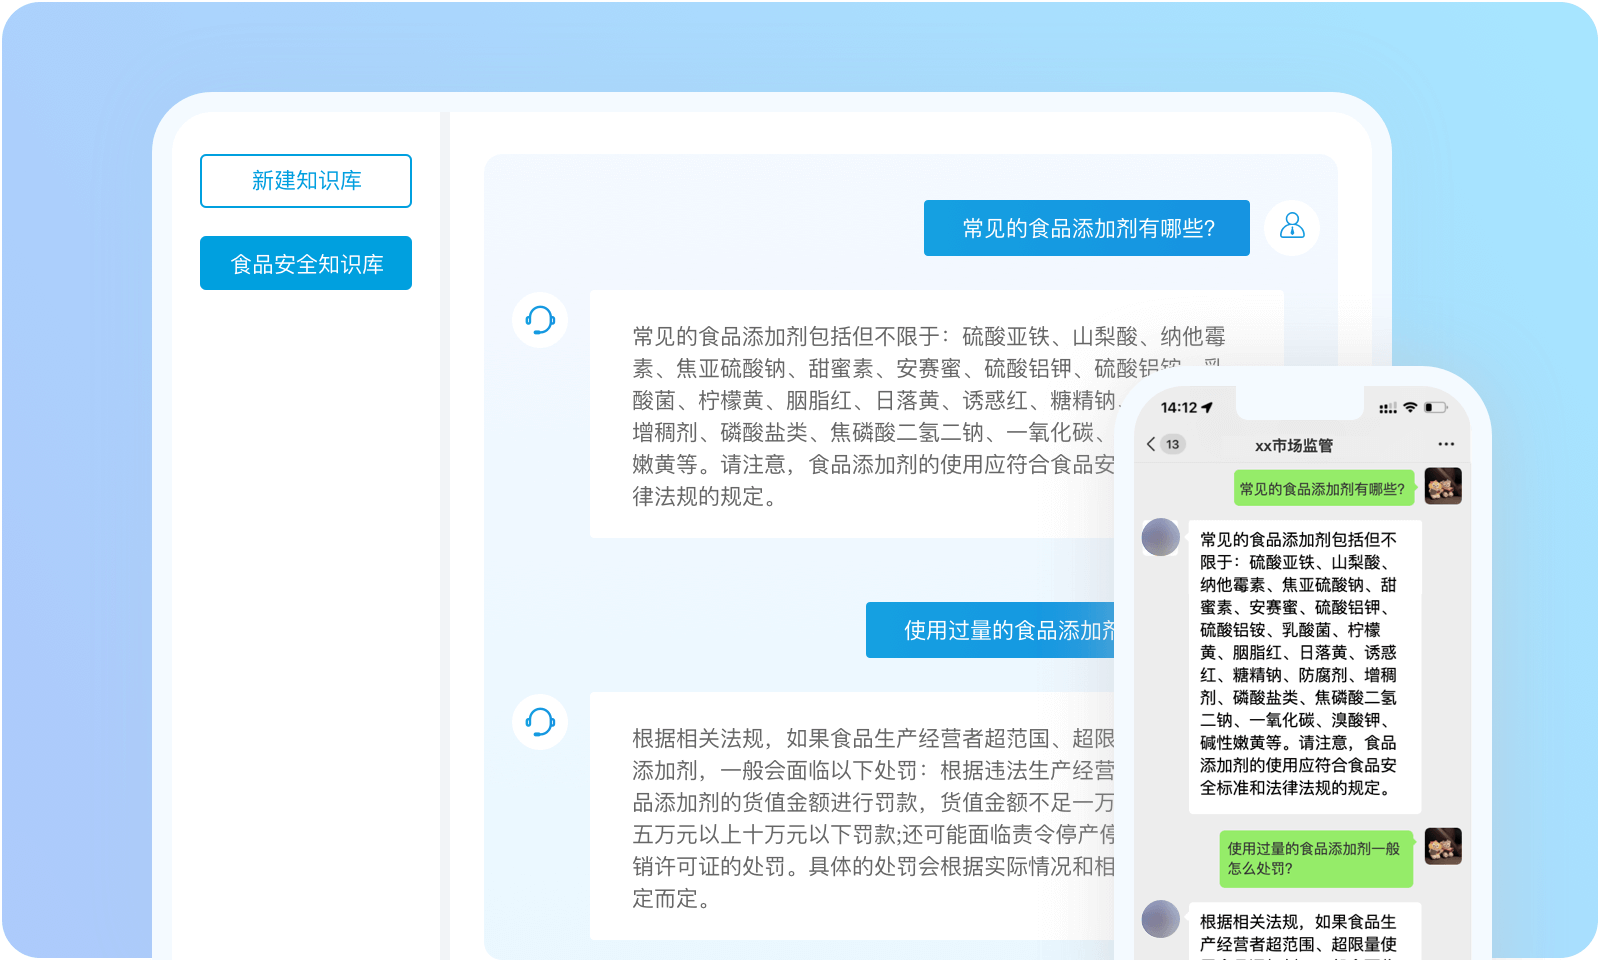Tap the green 使用过量的食品添加剂一般怎么处罚? message

pyautogui.click(x=1315, y=858)
